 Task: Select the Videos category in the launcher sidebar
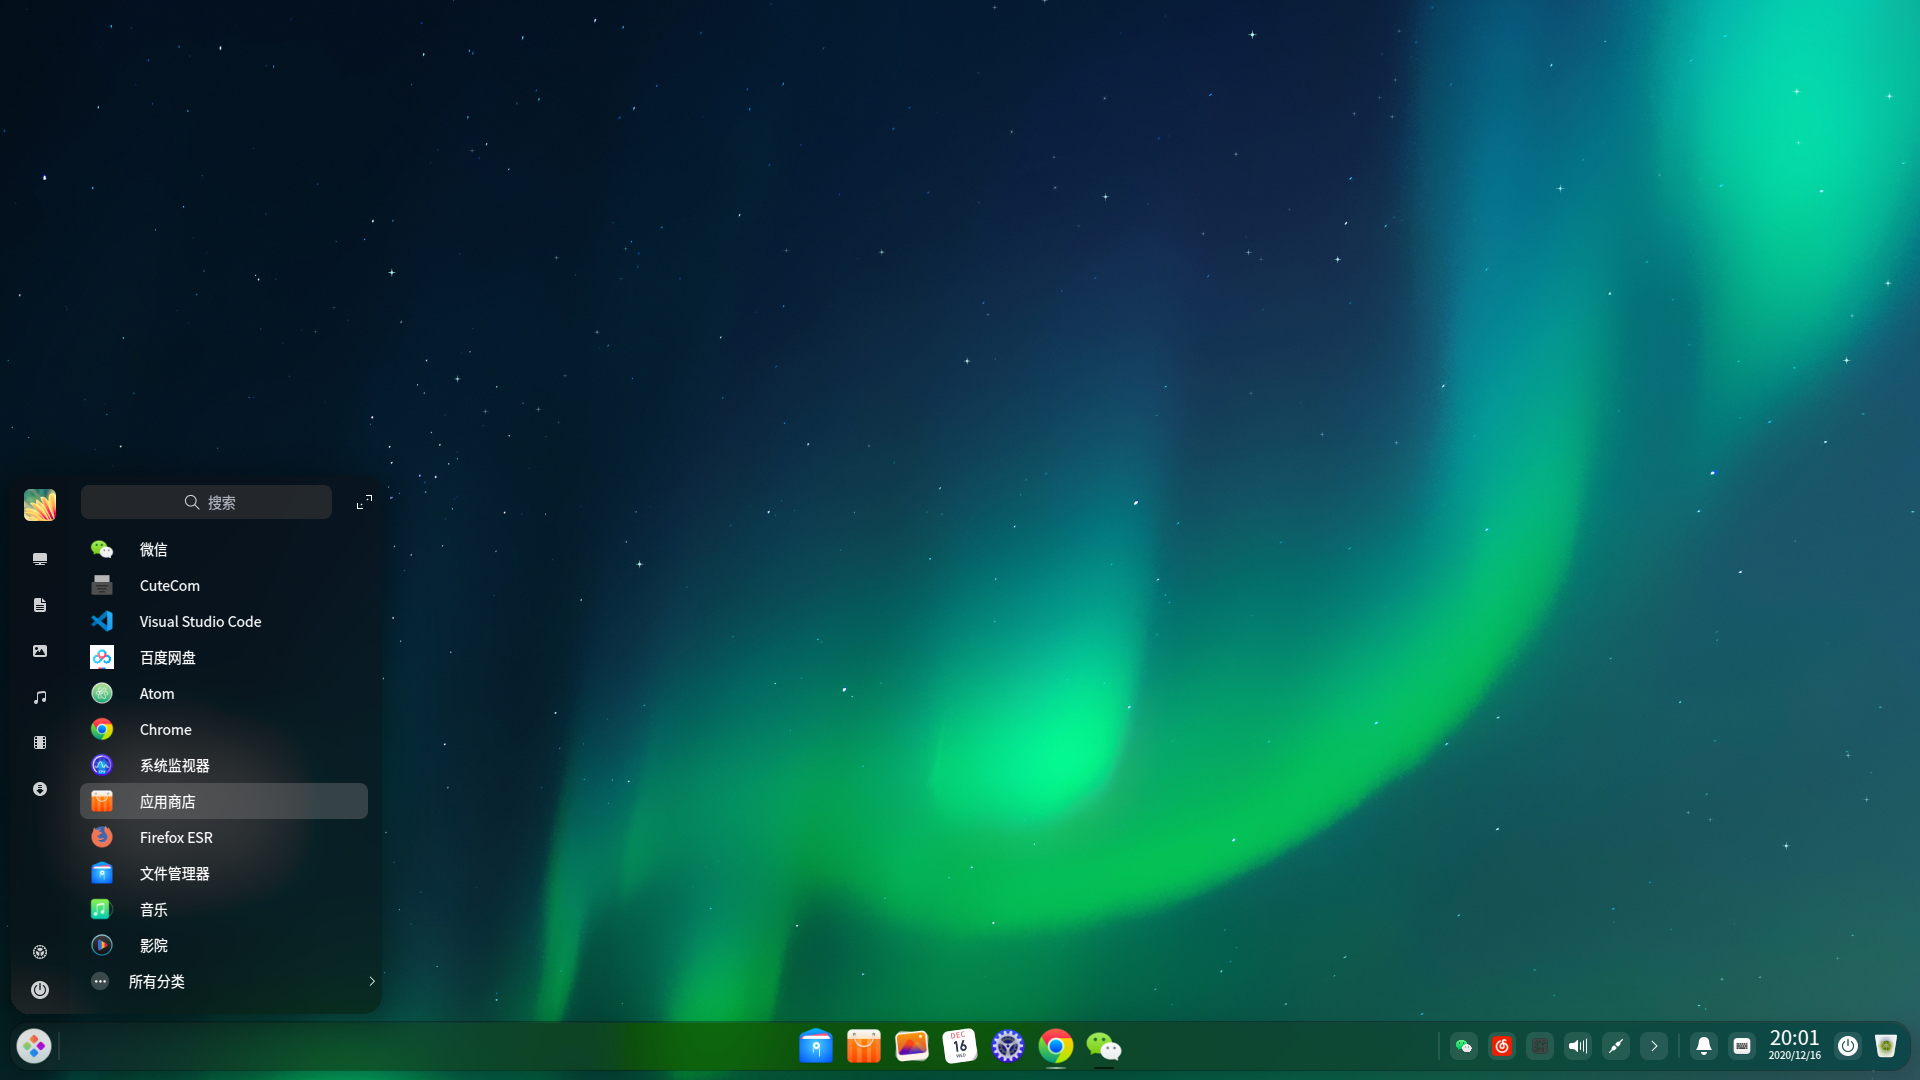click(x=40, y=742)
